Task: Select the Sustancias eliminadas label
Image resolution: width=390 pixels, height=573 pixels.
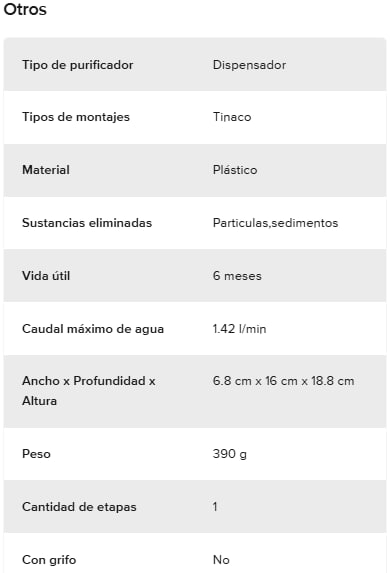Action: pyautogui.click(x=87, y=223)
